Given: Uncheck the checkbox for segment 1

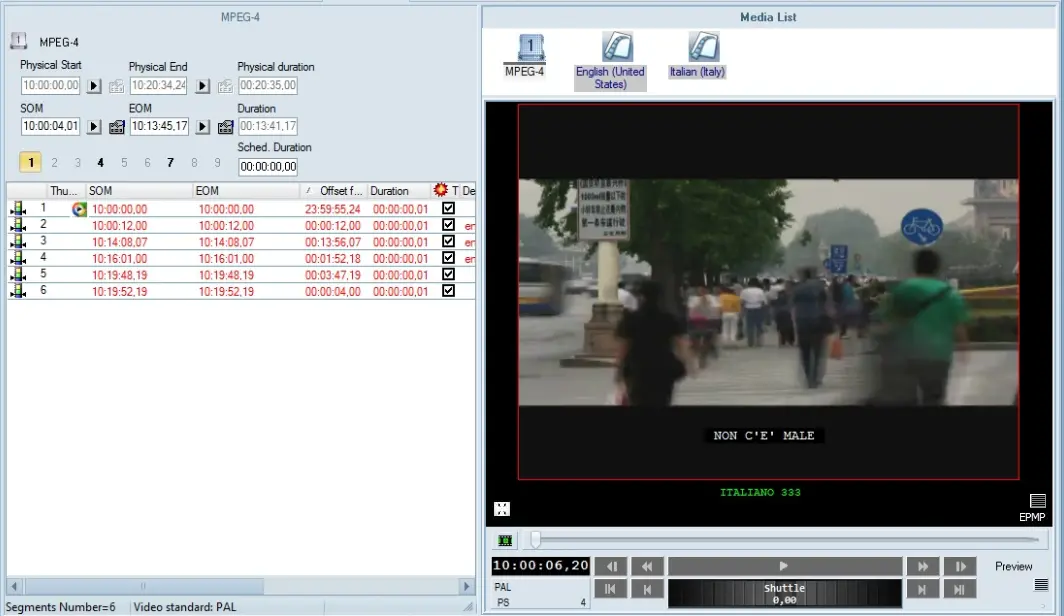Looking at the screenshot, I should [x=448, y=209].
